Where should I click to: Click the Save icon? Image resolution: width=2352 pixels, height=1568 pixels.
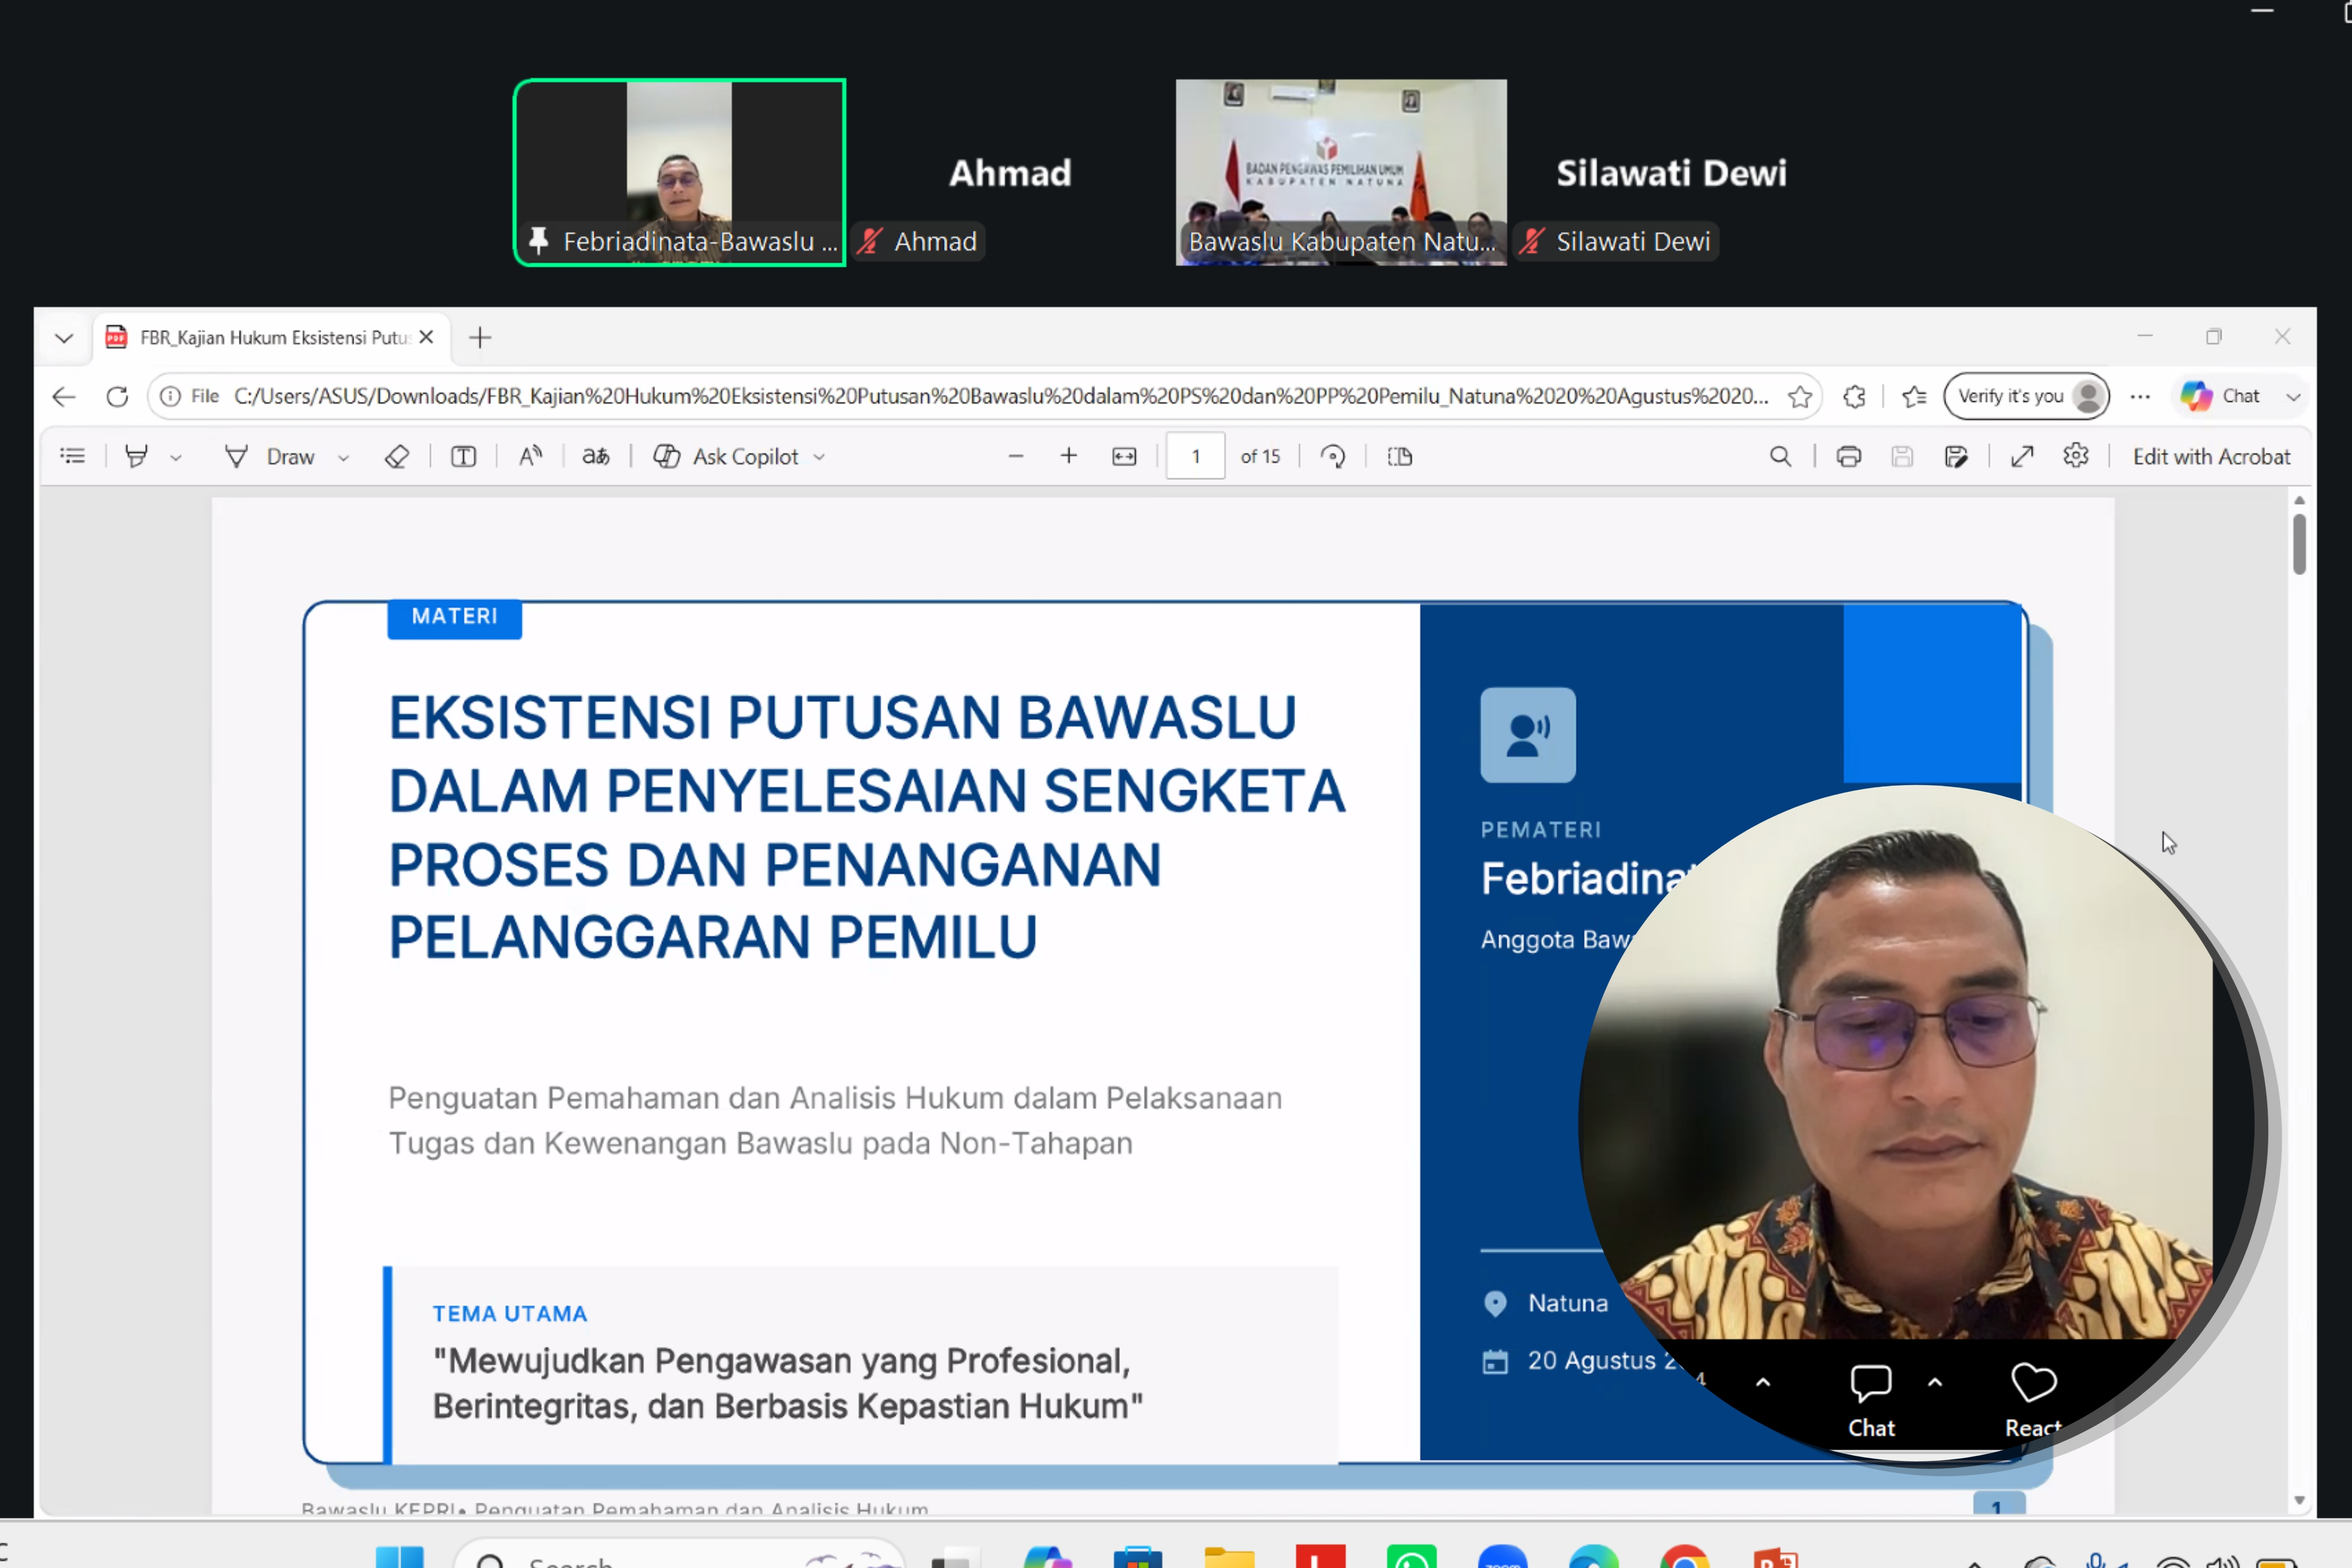(1902, 456)
